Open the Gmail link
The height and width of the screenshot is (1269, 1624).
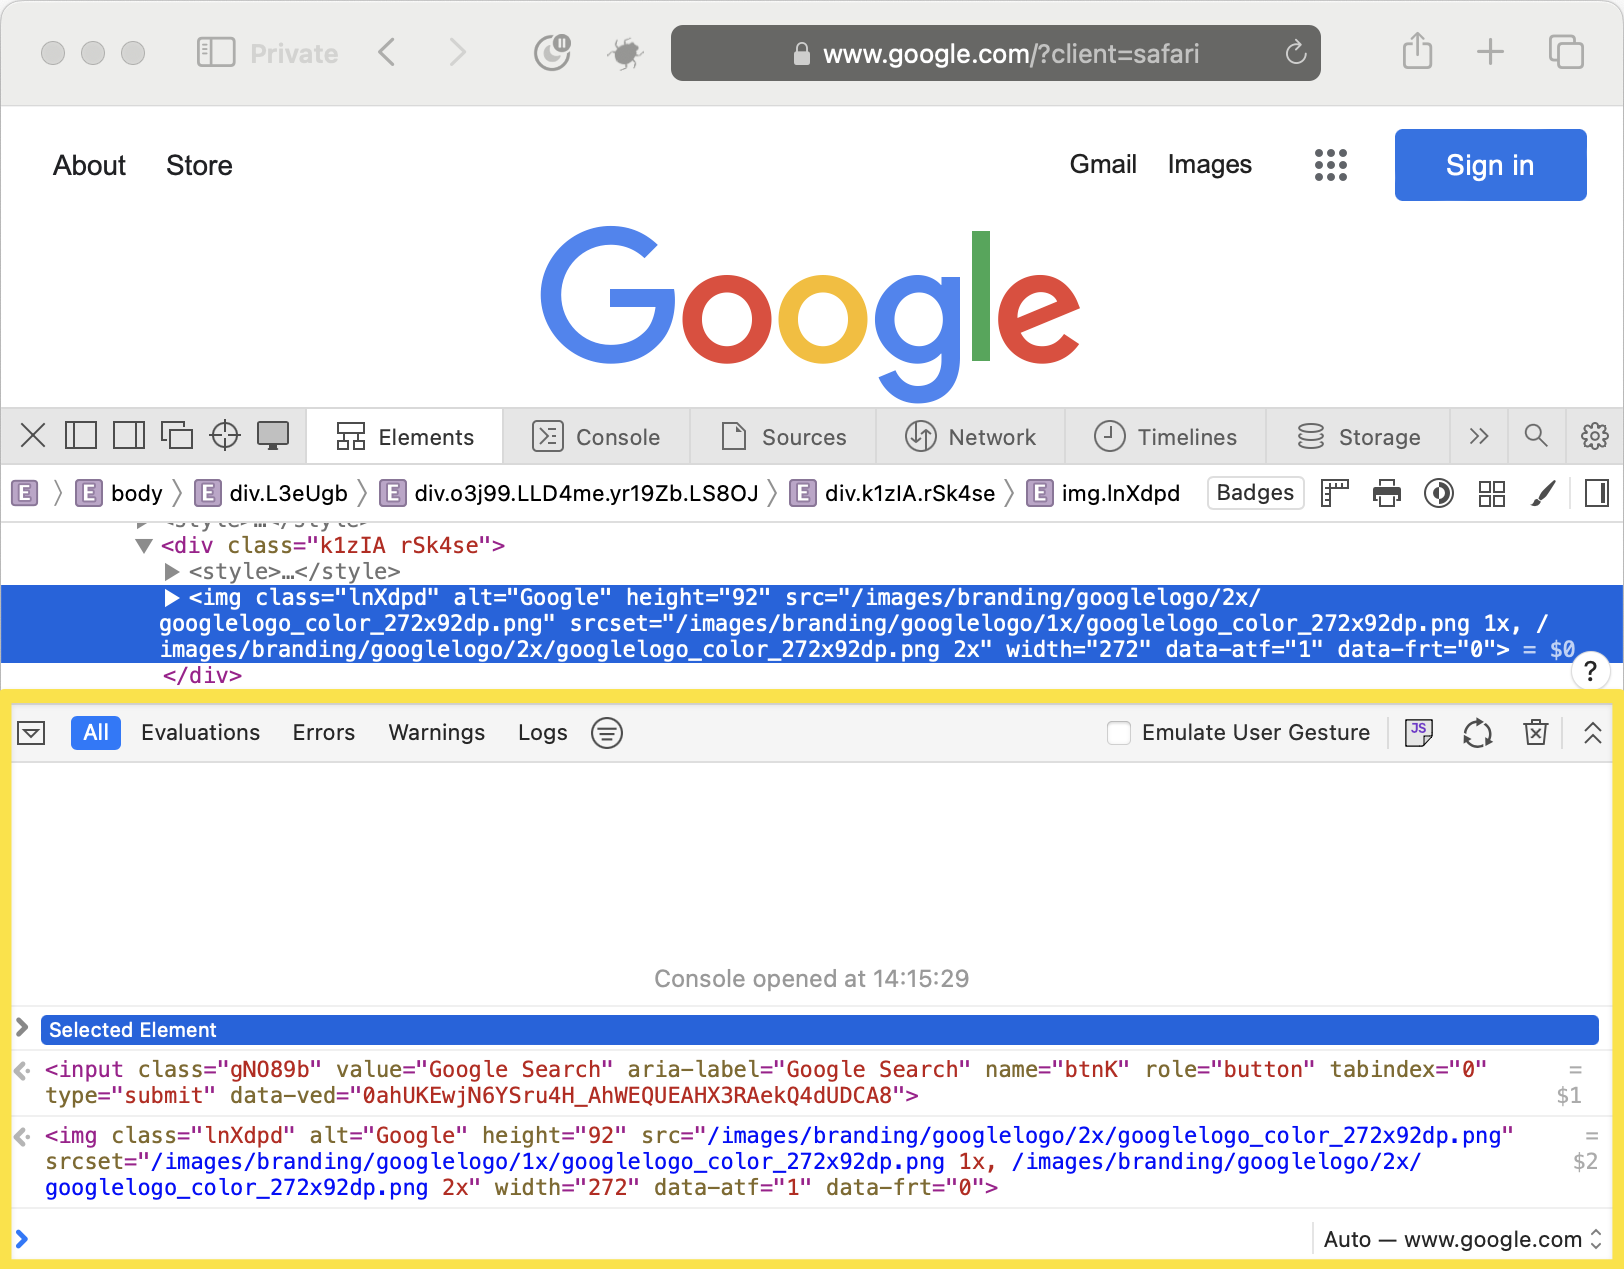tap(1103, 164)
